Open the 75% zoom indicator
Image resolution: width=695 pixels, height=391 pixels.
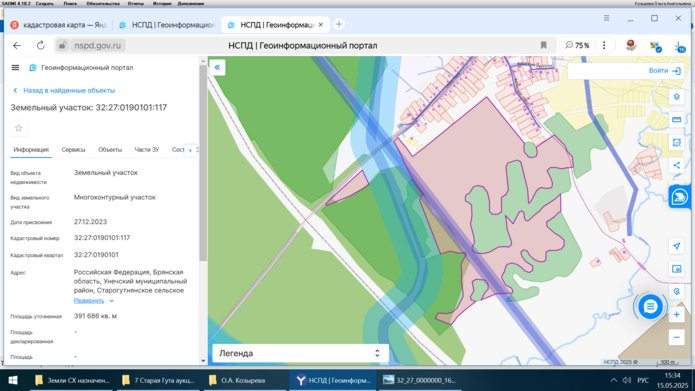point(577,45)
